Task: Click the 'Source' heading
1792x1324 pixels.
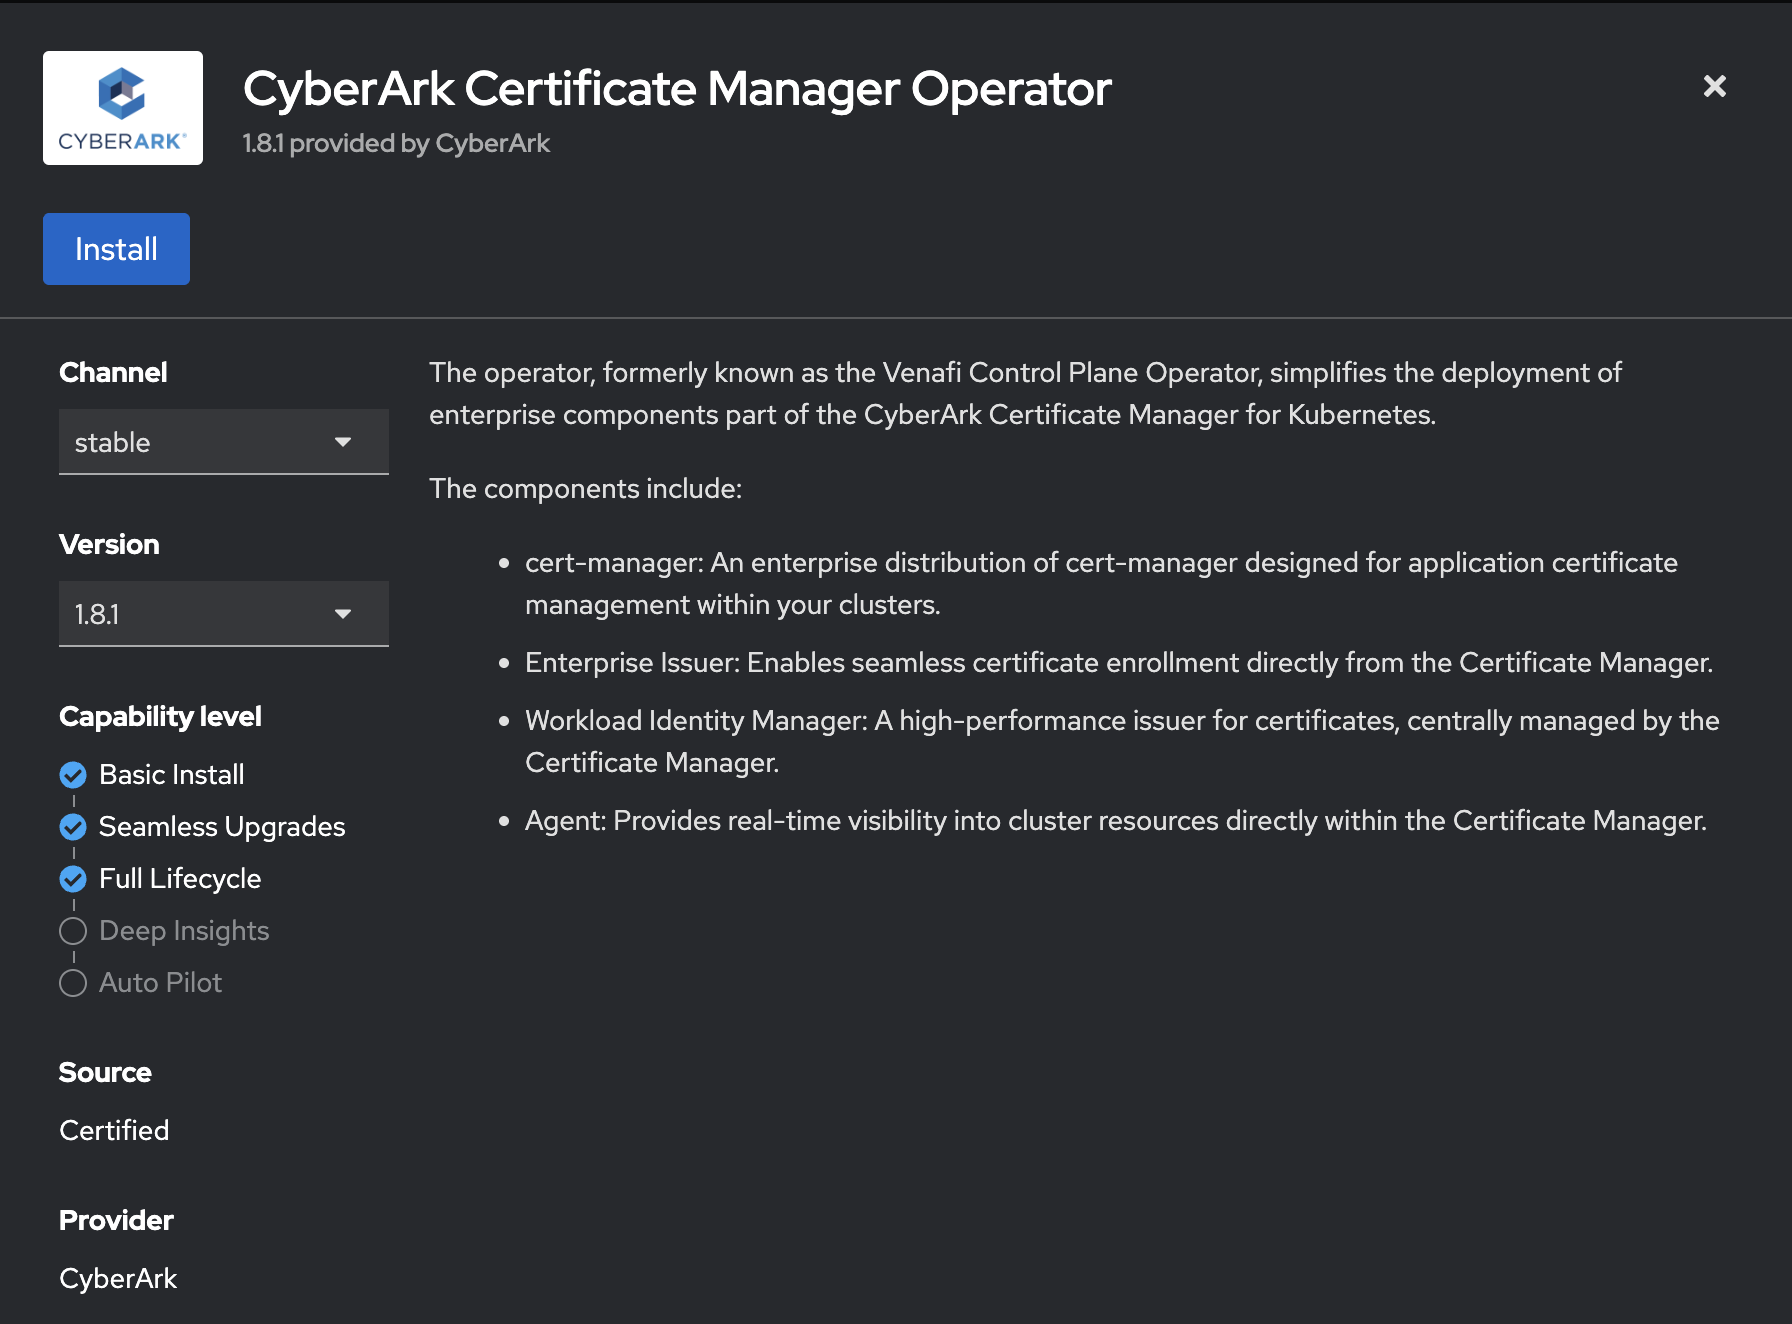Action: (x=105, y=1072)
